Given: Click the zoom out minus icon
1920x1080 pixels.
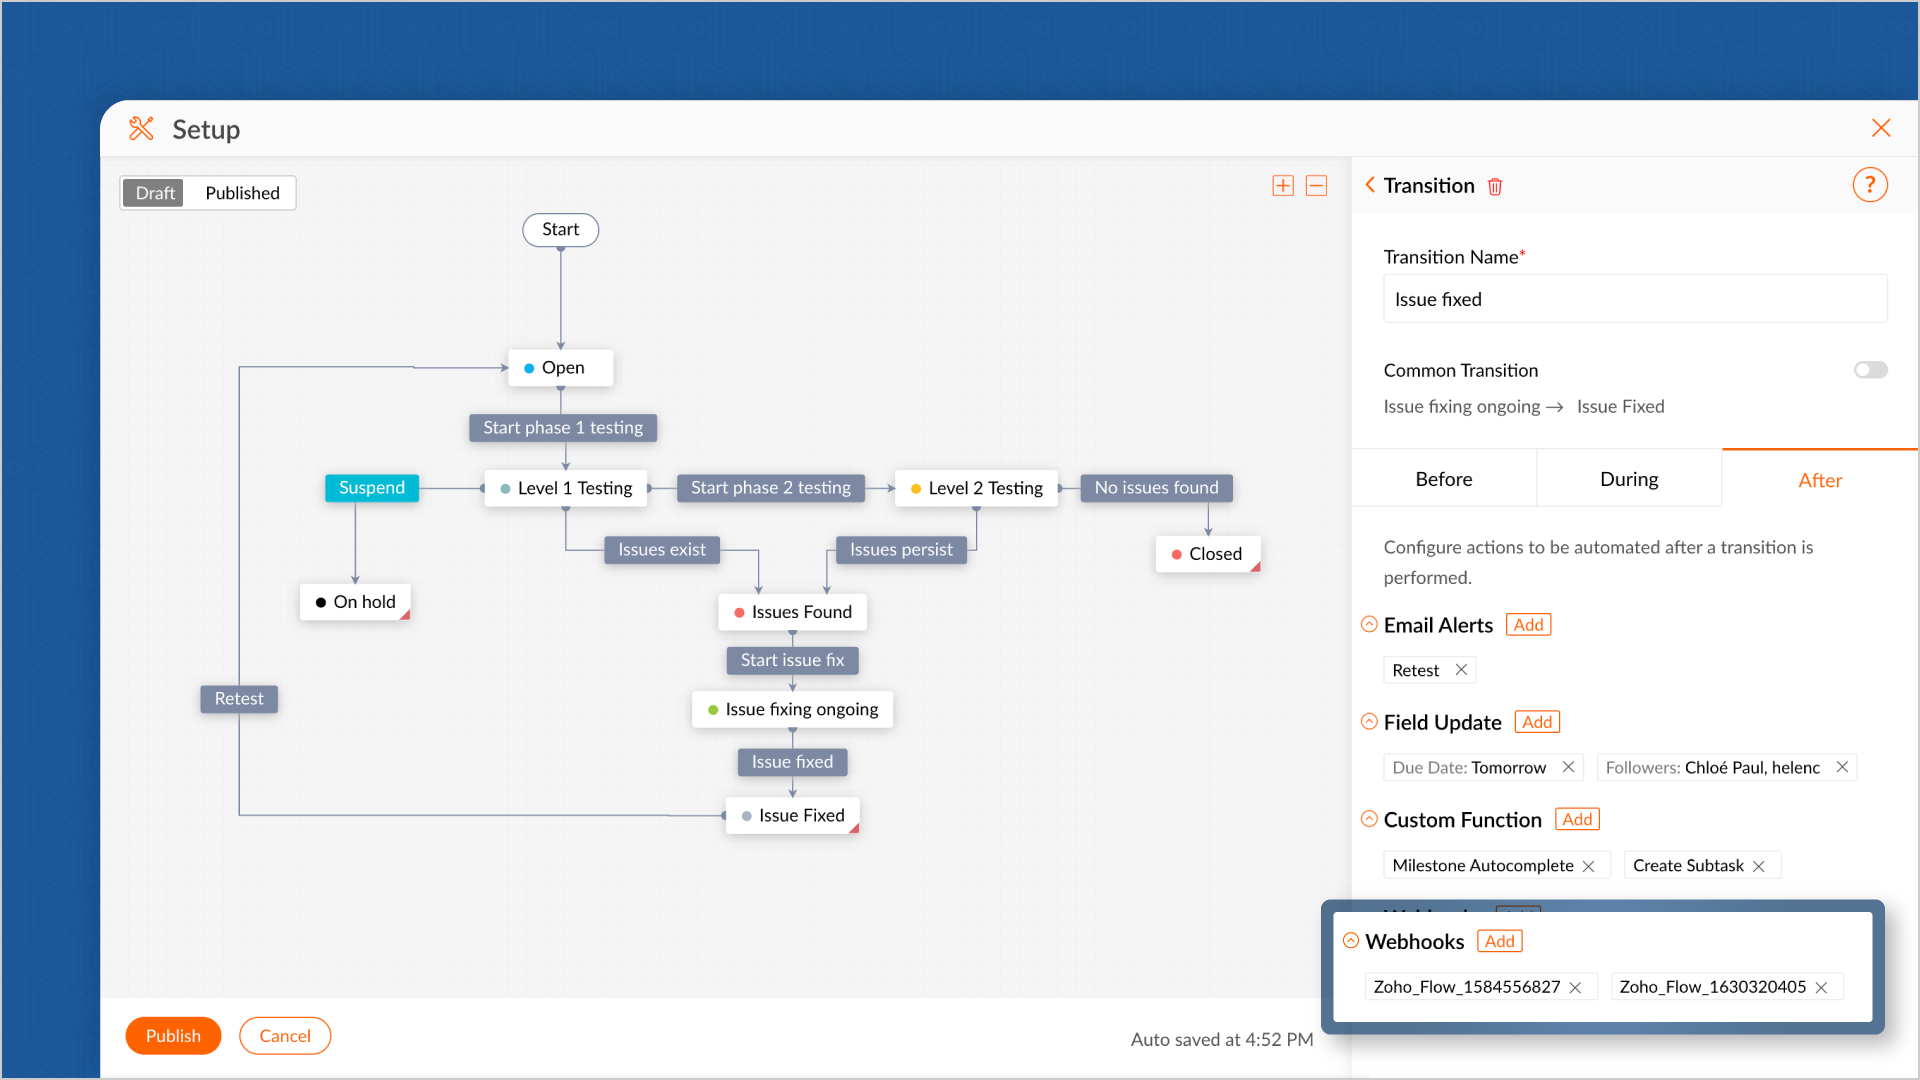Looking at the screenshot, I should tap(1317, 186).
